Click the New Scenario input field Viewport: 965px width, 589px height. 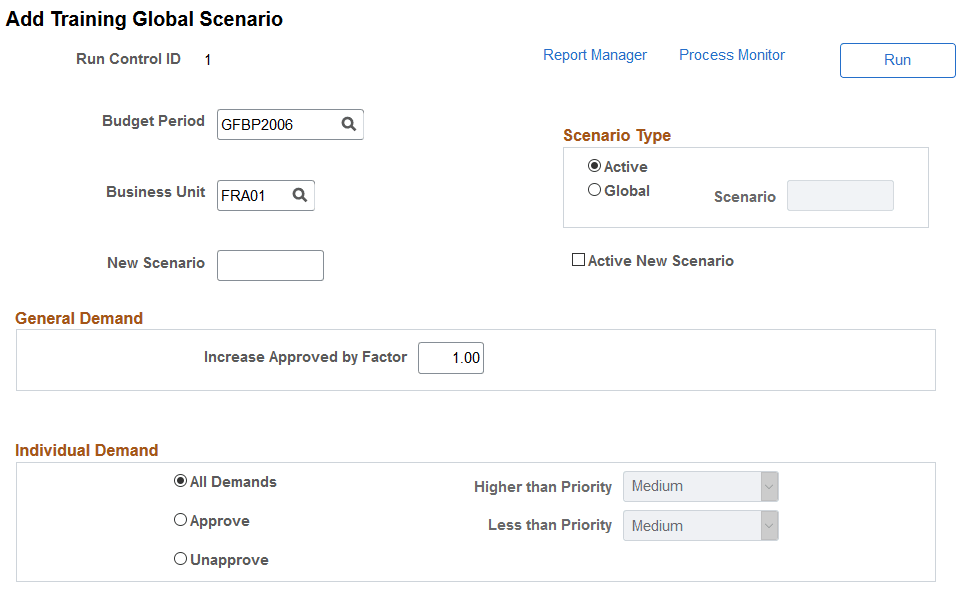pyautogui.click(x=270, y=265)
